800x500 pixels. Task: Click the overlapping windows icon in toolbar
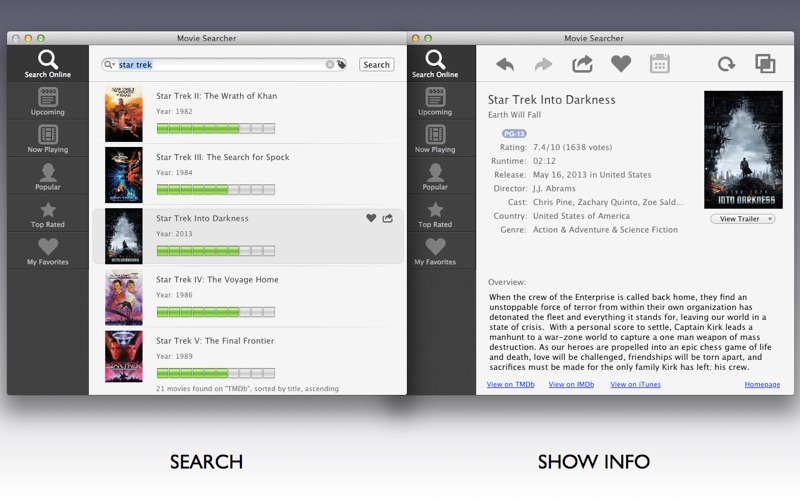[x=765, y=64]
